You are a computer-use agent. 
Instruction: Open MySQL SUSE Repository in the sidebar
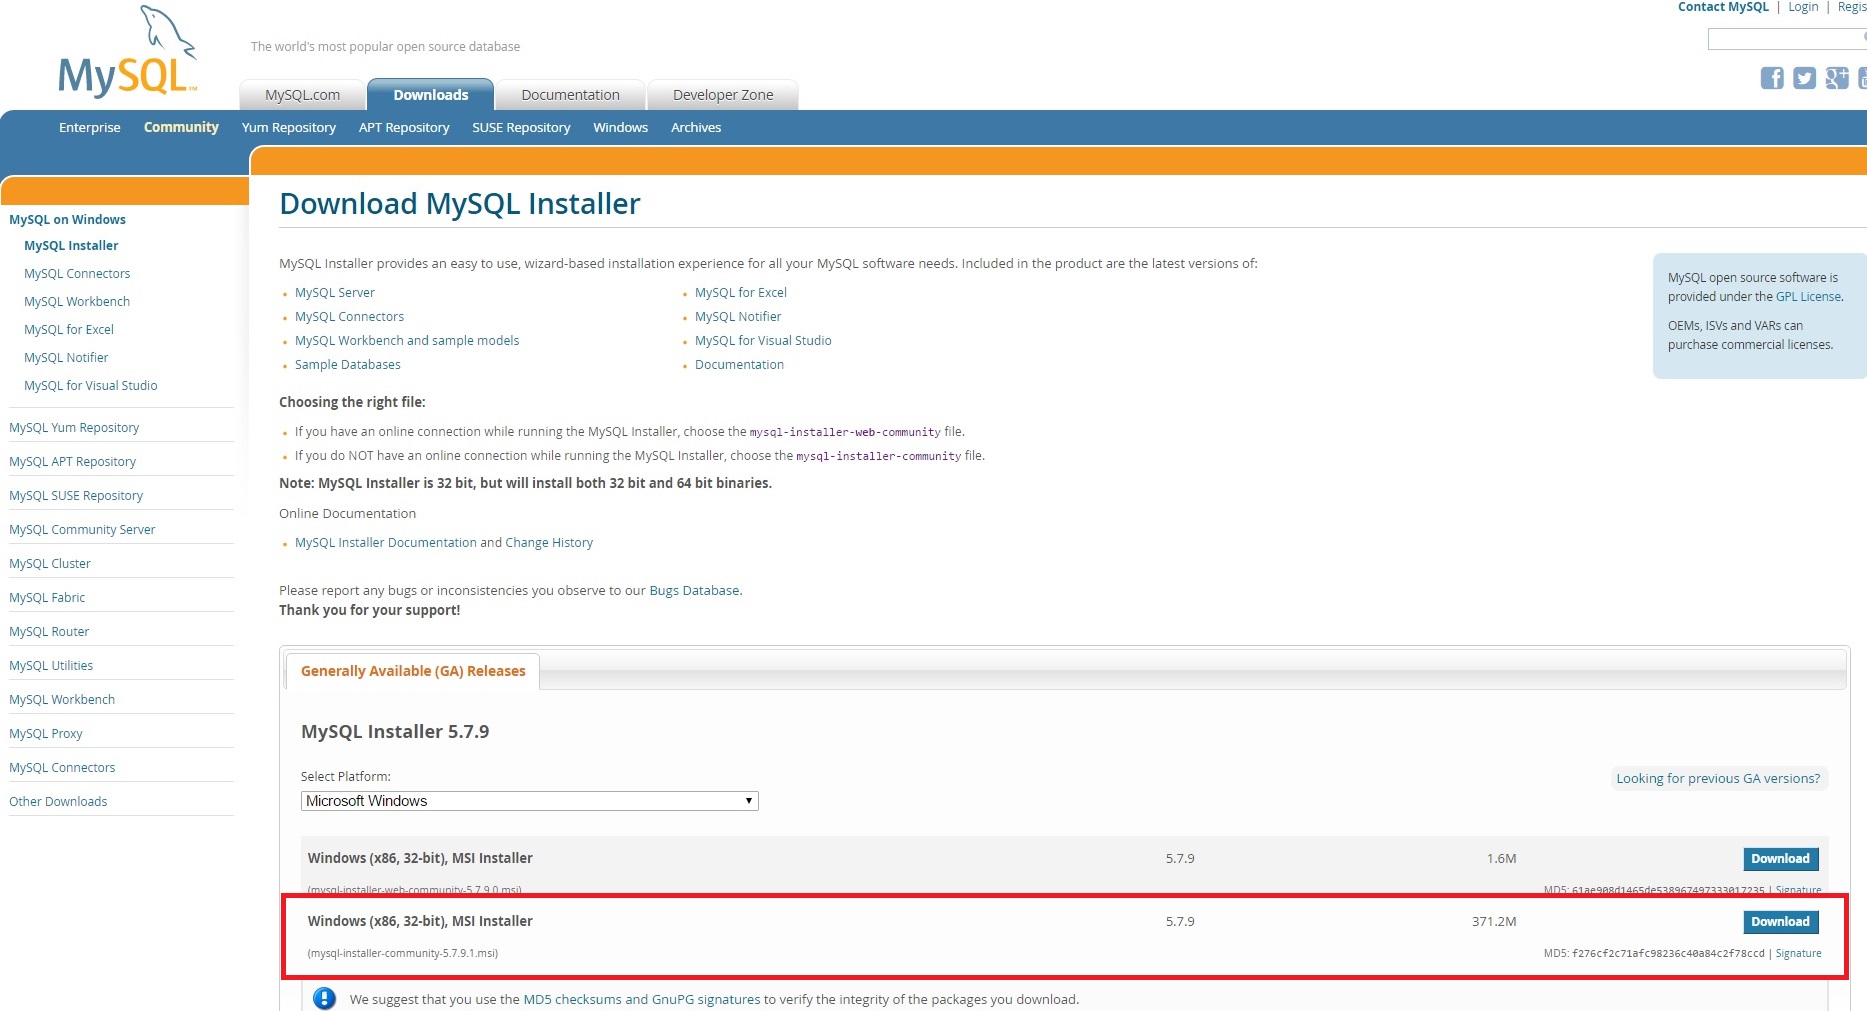76,496
